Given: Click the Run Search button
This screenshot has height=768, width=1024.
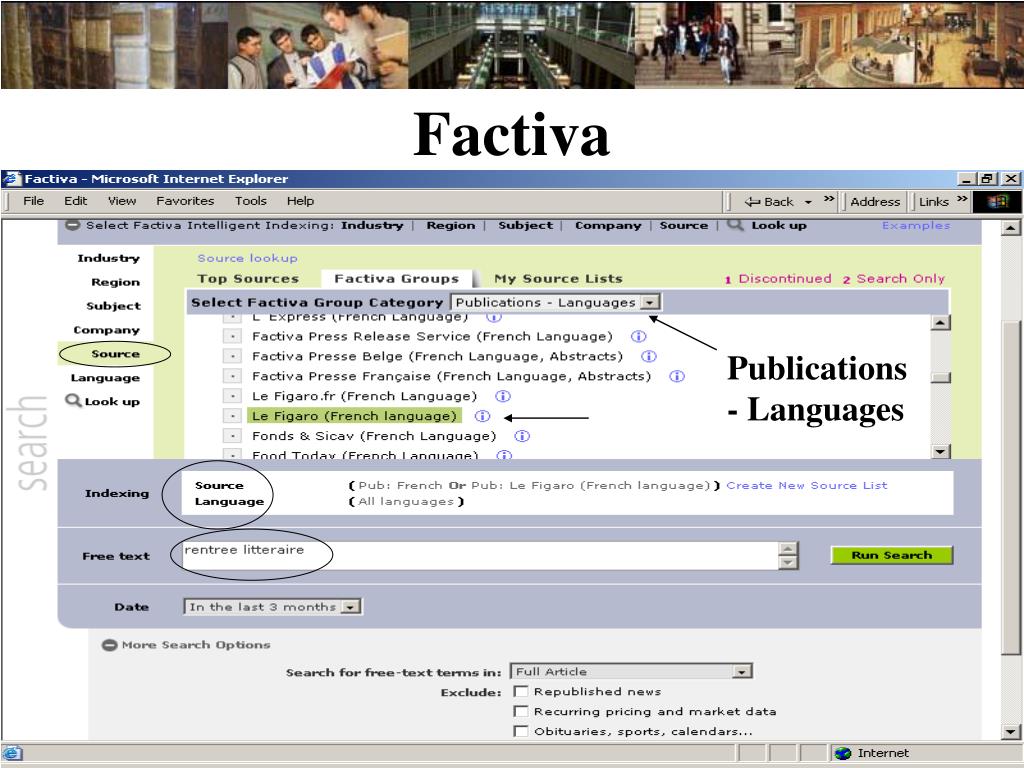Looking at the screenshot, I should coord(892,555).
